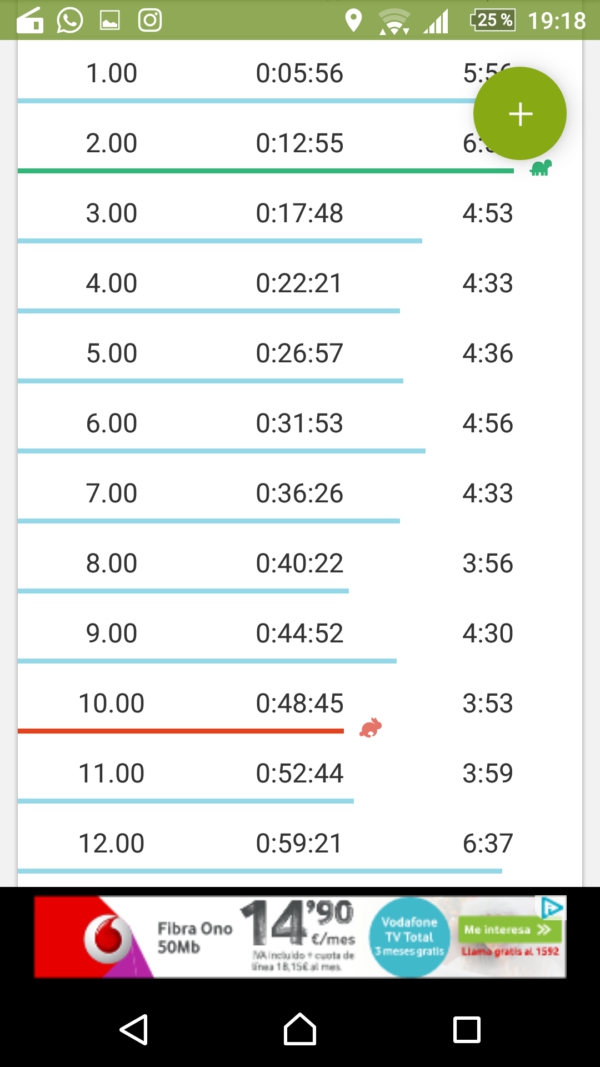Image resolution: width=600 pixels, height=1067 pixels.
Task: Tap the Fibra Ono 50Mb ad text
Action: click(195, 937)
